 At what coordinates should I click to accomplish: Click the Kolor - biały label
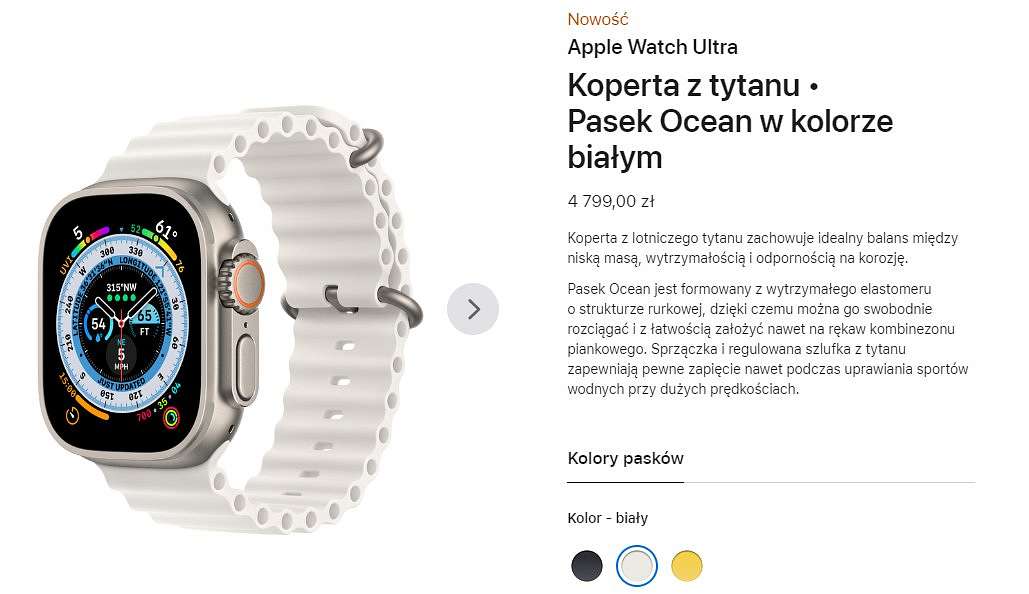pos(608,518)
